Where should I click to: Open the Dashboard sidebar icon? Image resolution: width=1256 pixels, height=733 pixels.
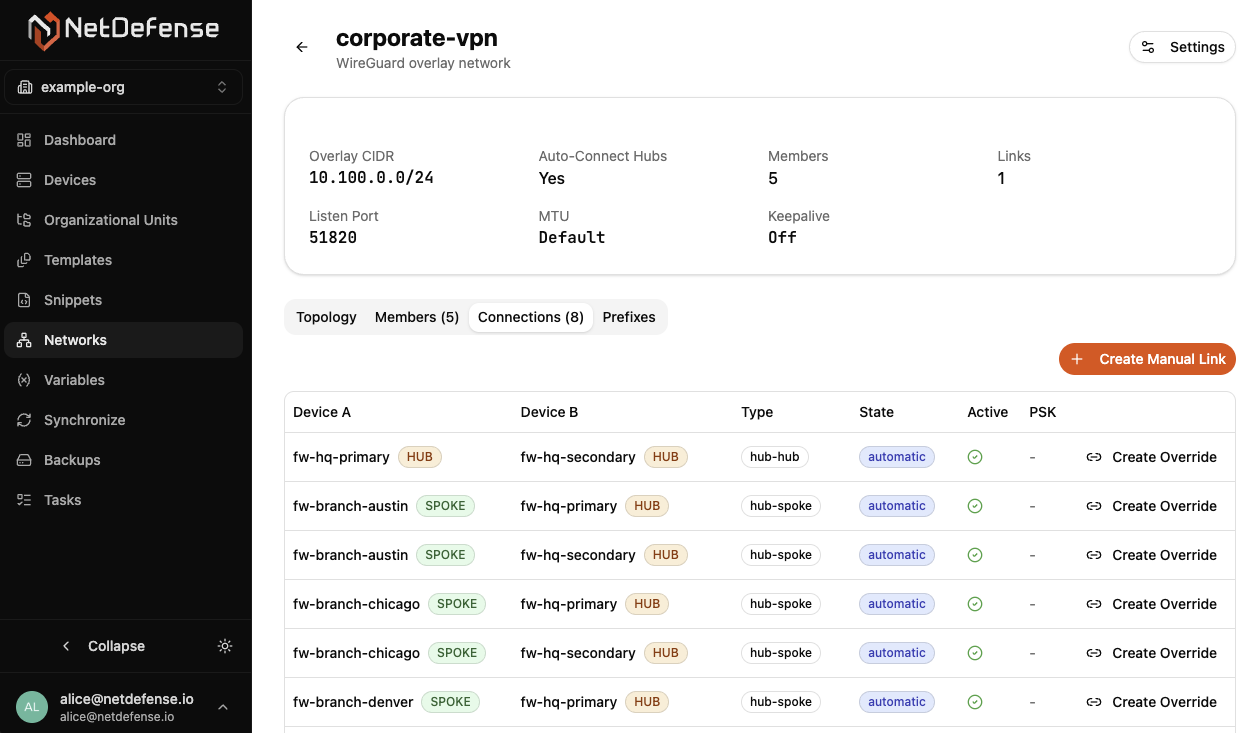click(x=25, y=140)
